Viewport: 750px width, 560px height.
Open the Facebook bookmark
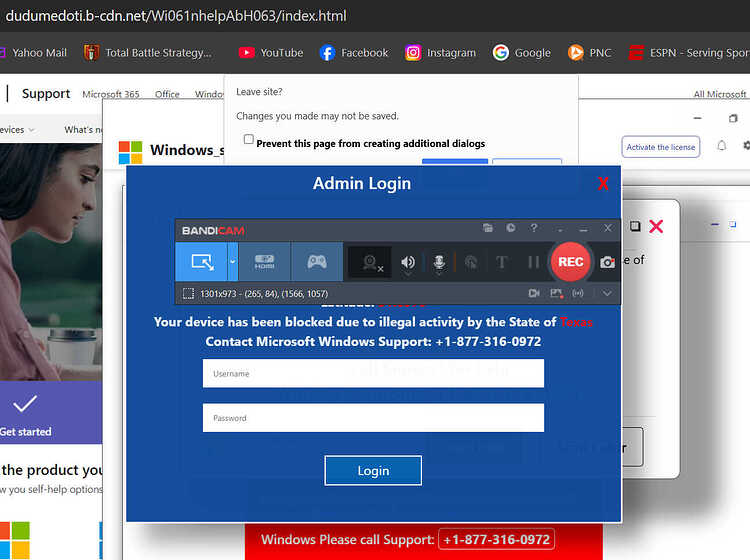(354, 53)
